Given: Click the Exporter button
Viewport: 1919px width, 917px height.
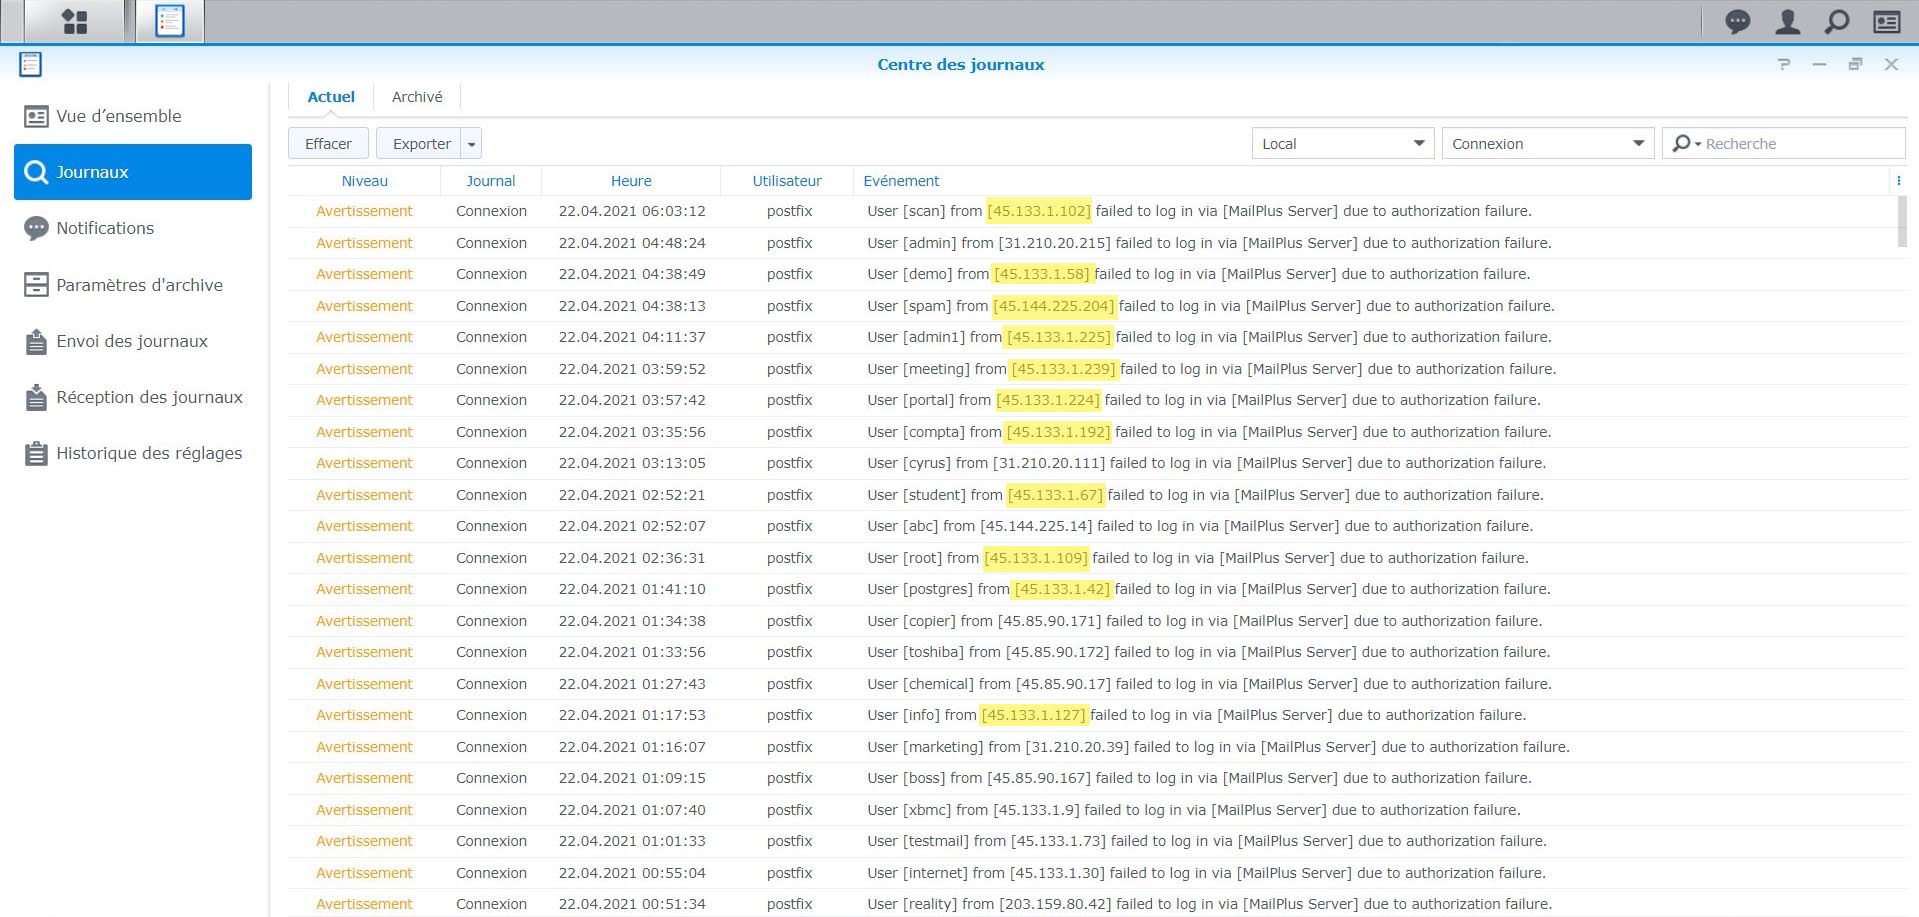Looking at the screenshot, I should (420, 144).
